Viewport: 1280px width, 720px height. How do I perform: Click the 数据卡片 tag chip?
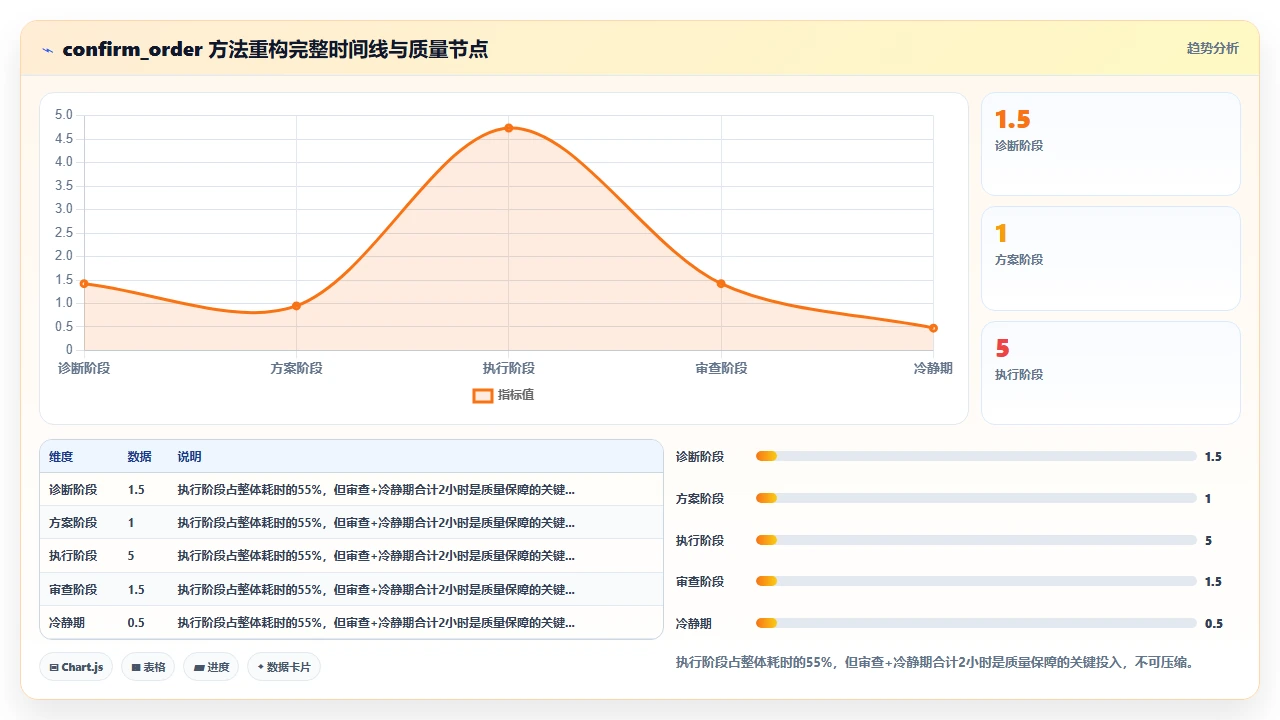pyautogui.click(x=284, y=667)
